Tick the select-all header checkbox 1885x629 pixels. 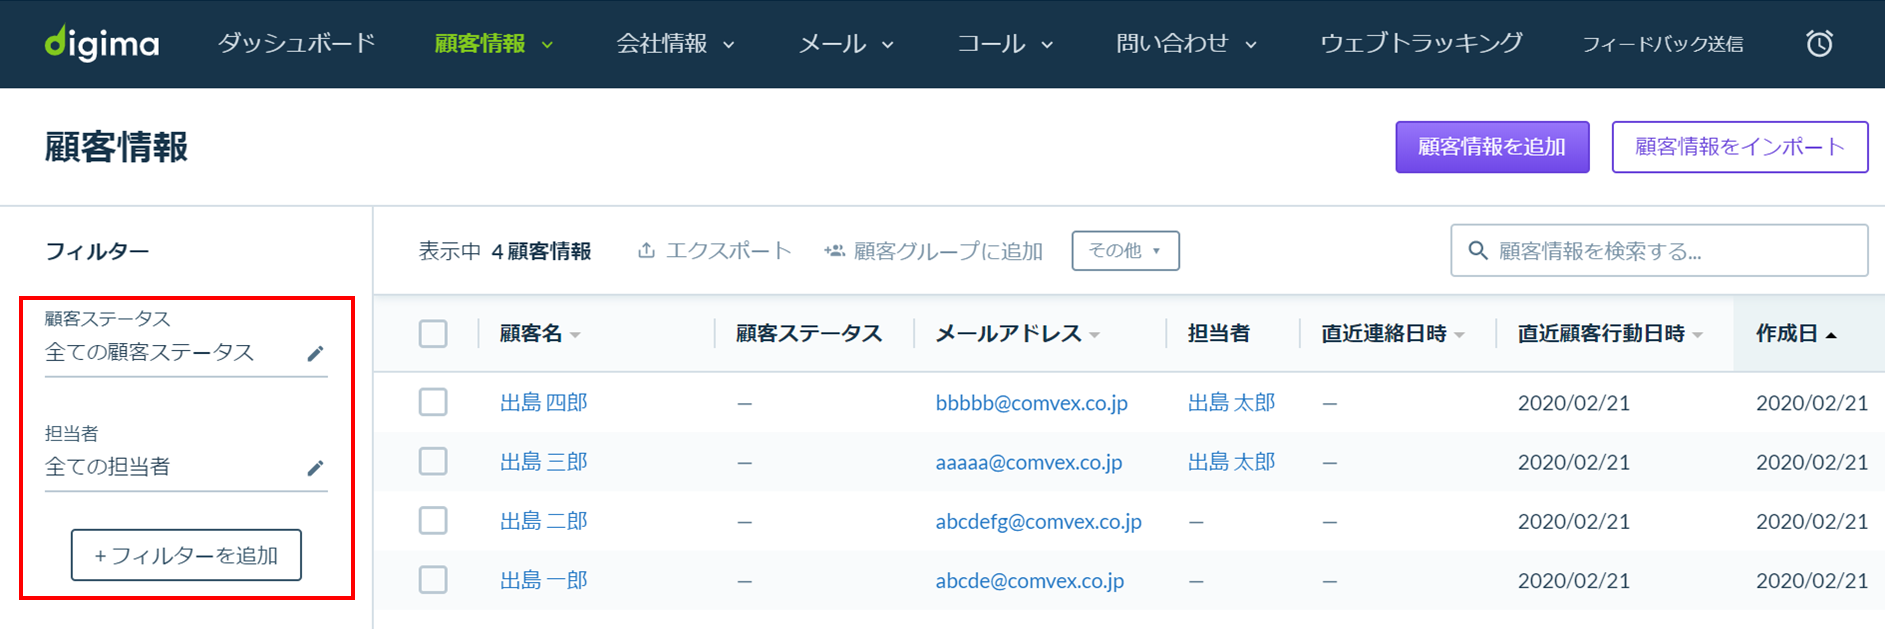tap(433, 333)
